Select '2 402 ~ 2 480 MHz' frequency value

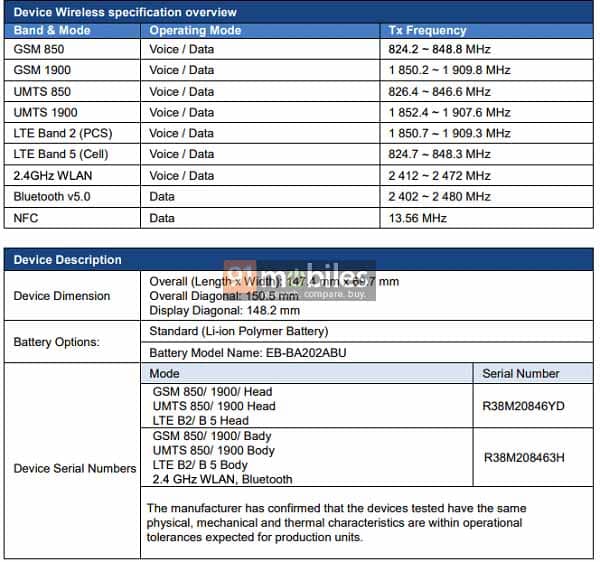439,196
